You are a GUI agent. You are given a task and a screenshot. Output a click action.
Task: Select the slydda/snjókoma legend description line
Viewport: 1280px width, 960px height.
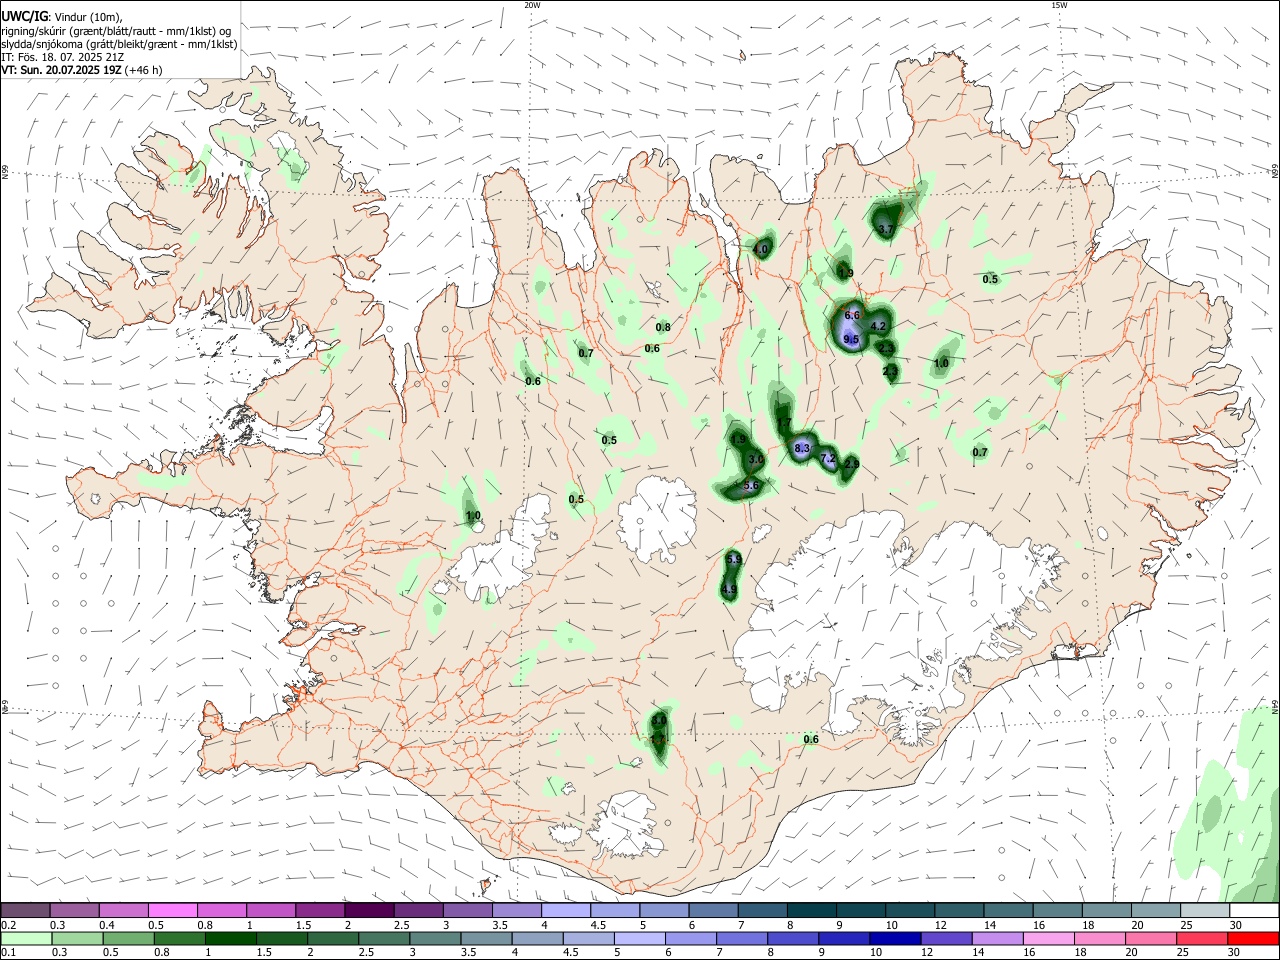pyautogui.click(x=119, y=44)
